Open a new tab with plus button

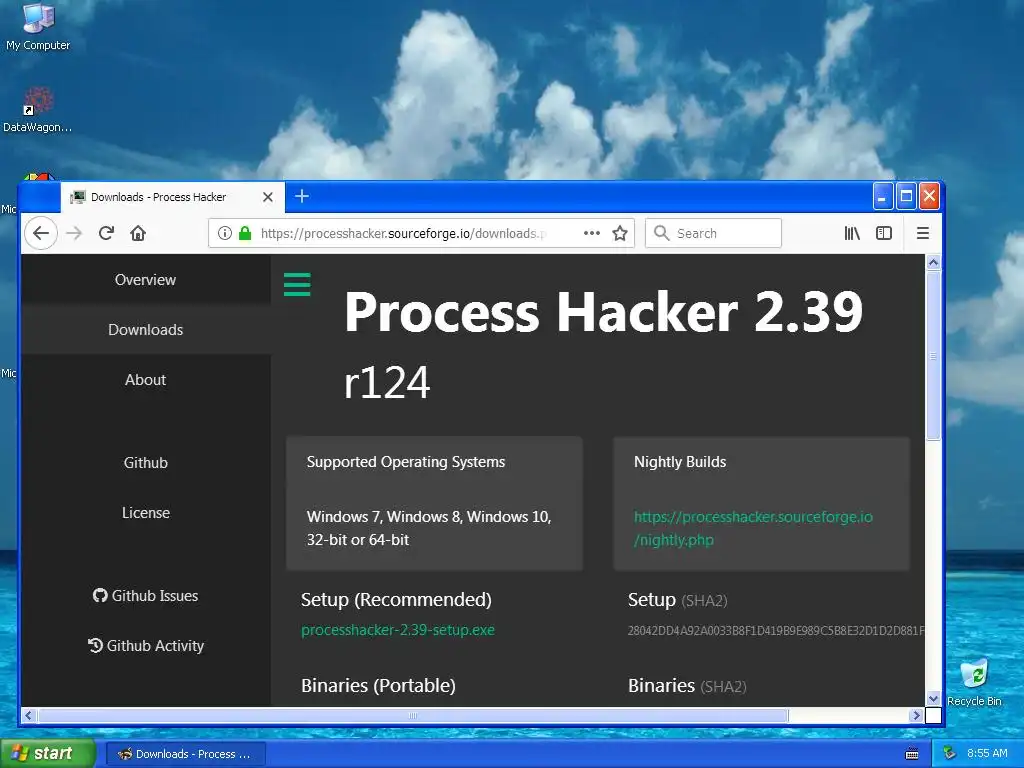(x=302, y=196)
